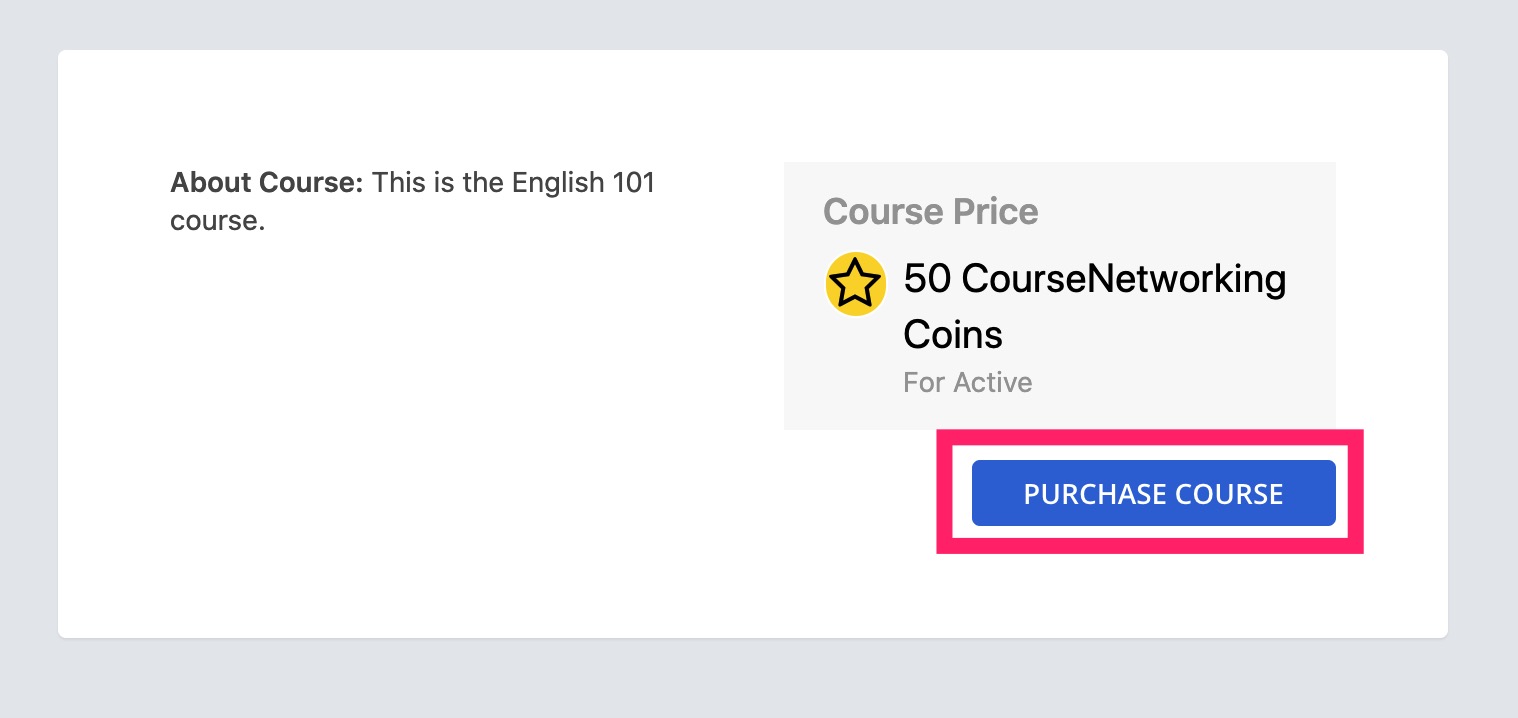
Task: Click the 50 CourseNetworking price text
Action: (x=1094, y=279)
